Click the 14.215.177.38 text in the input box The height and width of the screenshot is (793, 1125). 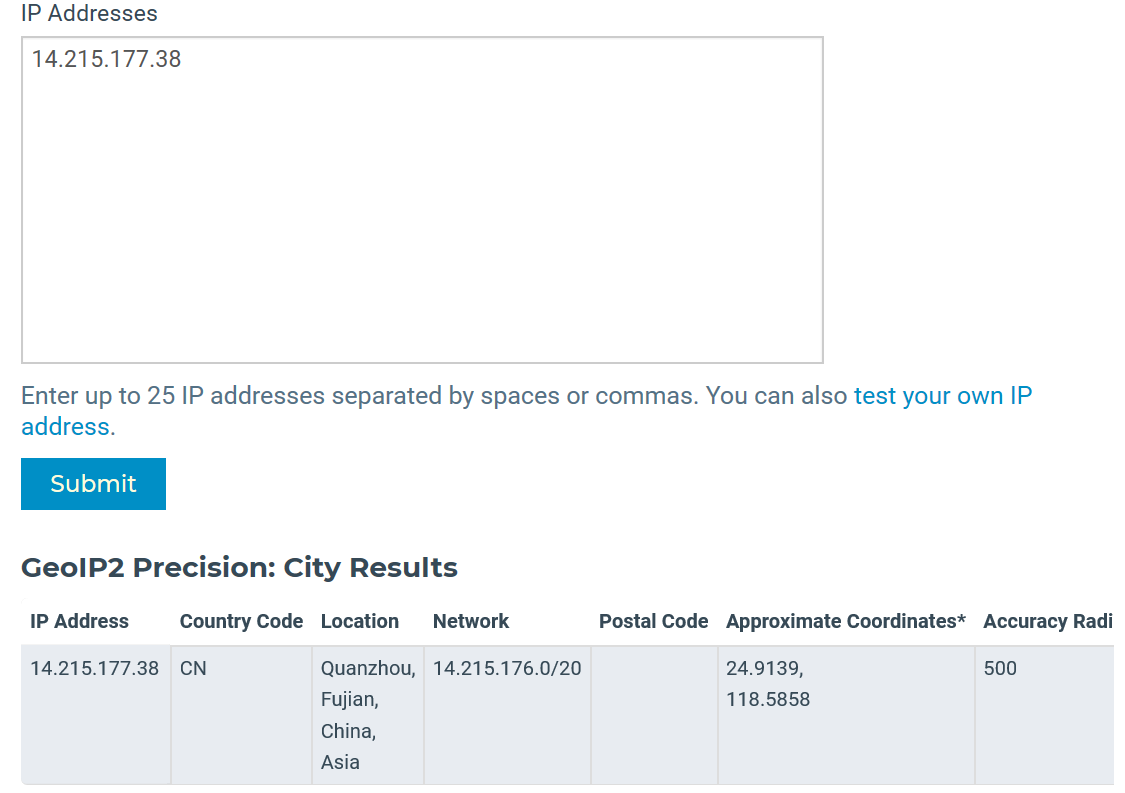(106, 59)
